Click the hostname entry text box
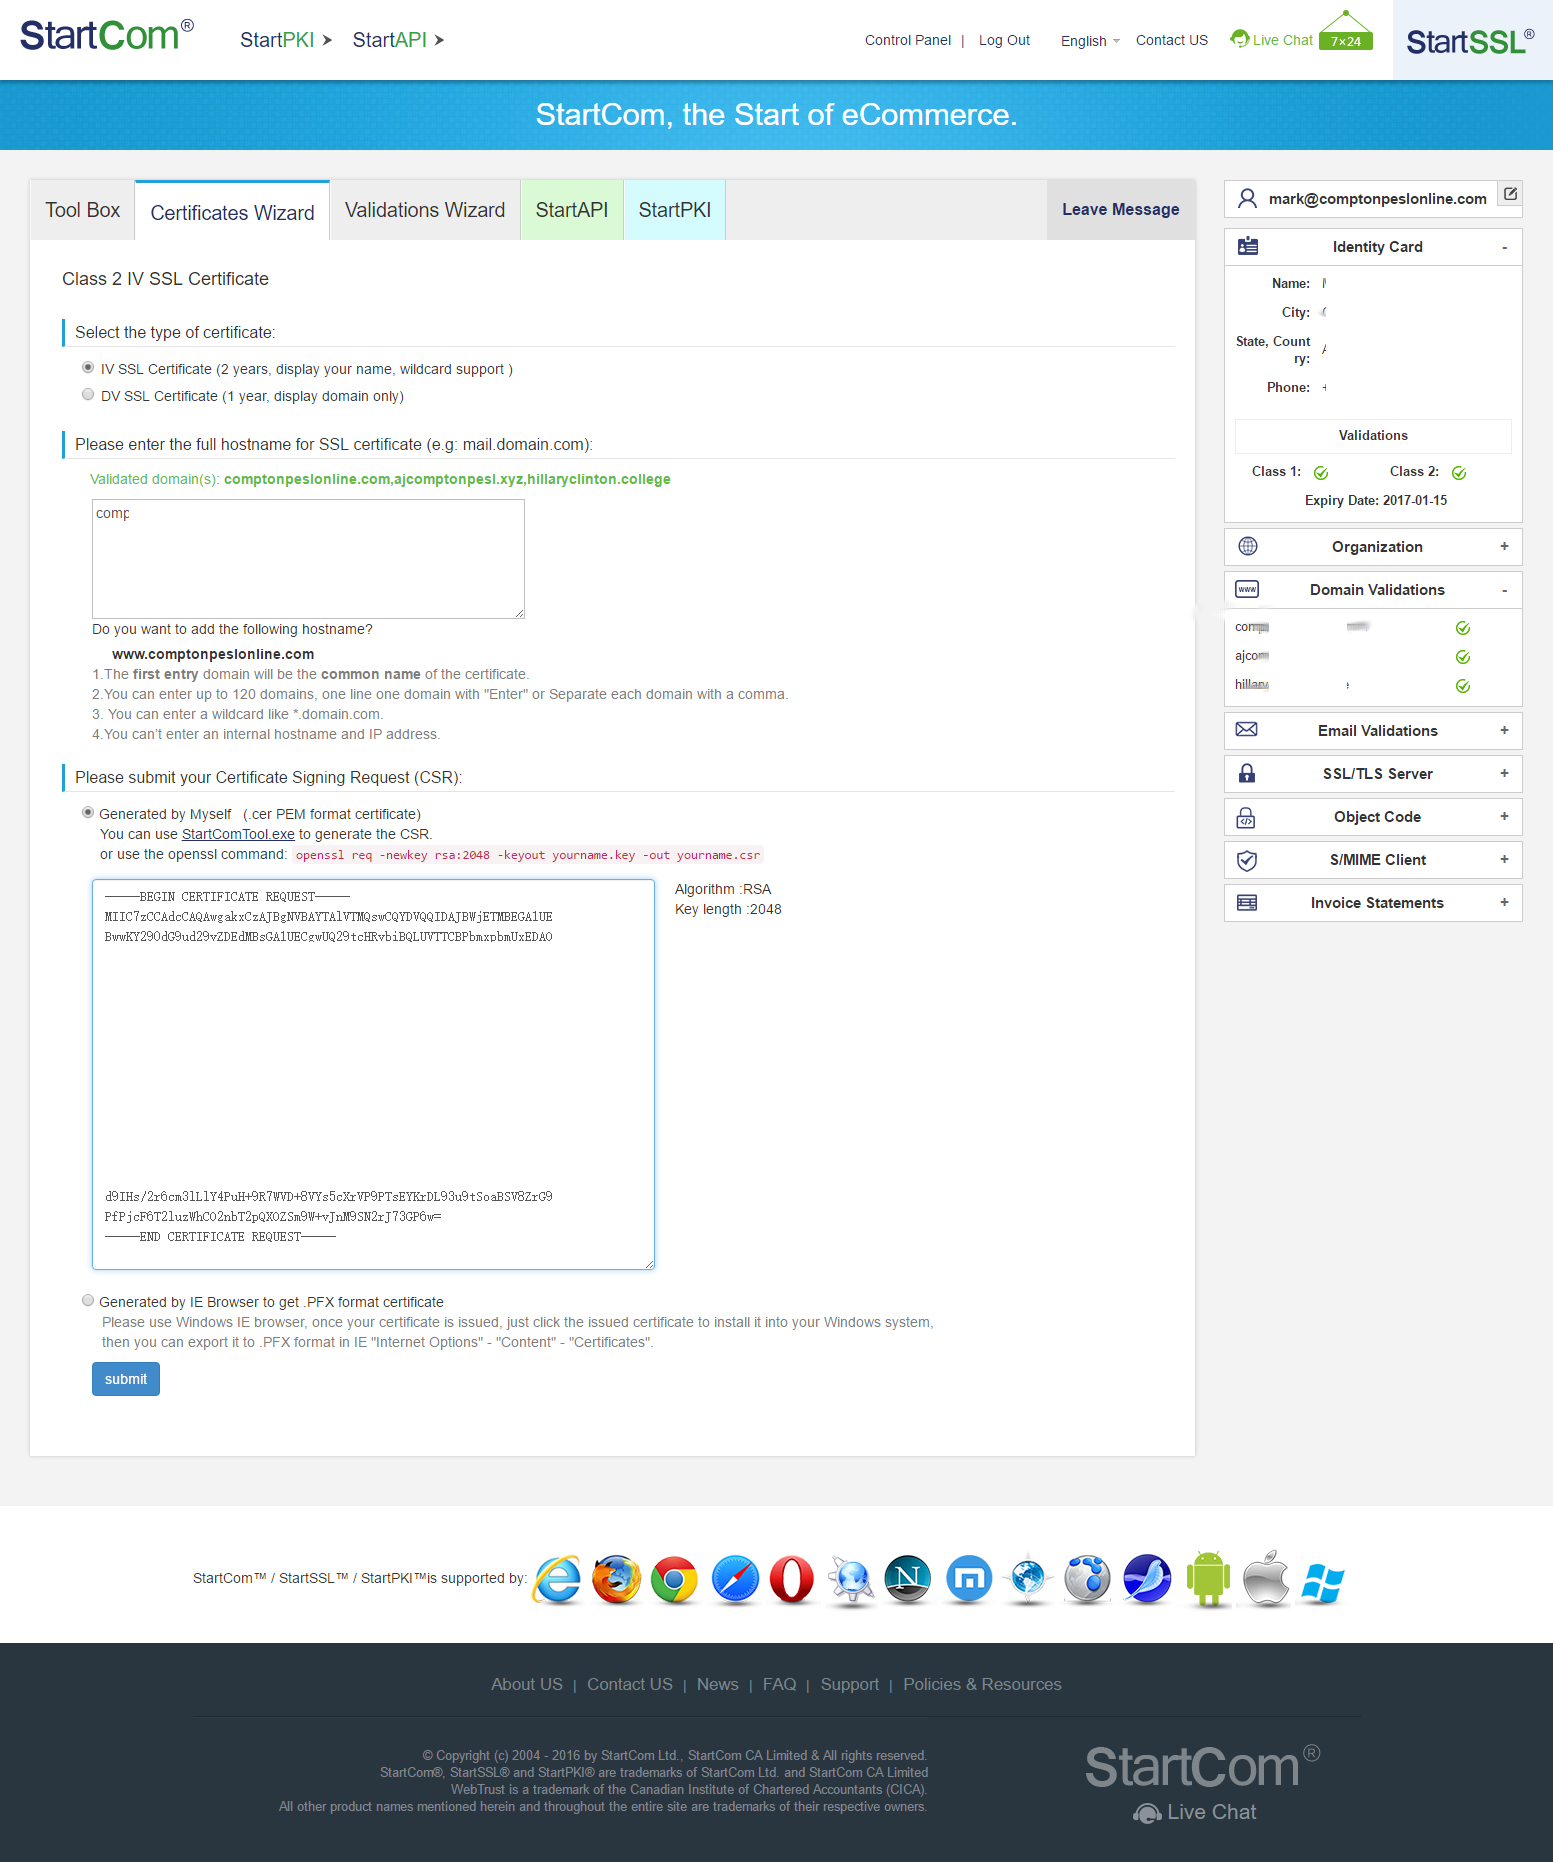Screen dimensions: 1553x1862 (308, 559)
